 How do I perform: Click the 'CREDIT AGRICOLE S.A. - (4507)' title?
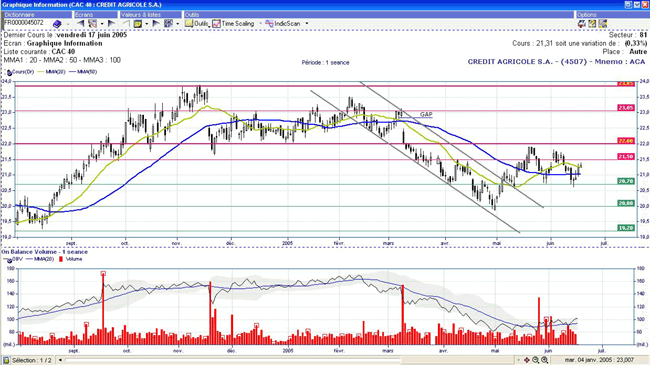[x=527, y=61]
